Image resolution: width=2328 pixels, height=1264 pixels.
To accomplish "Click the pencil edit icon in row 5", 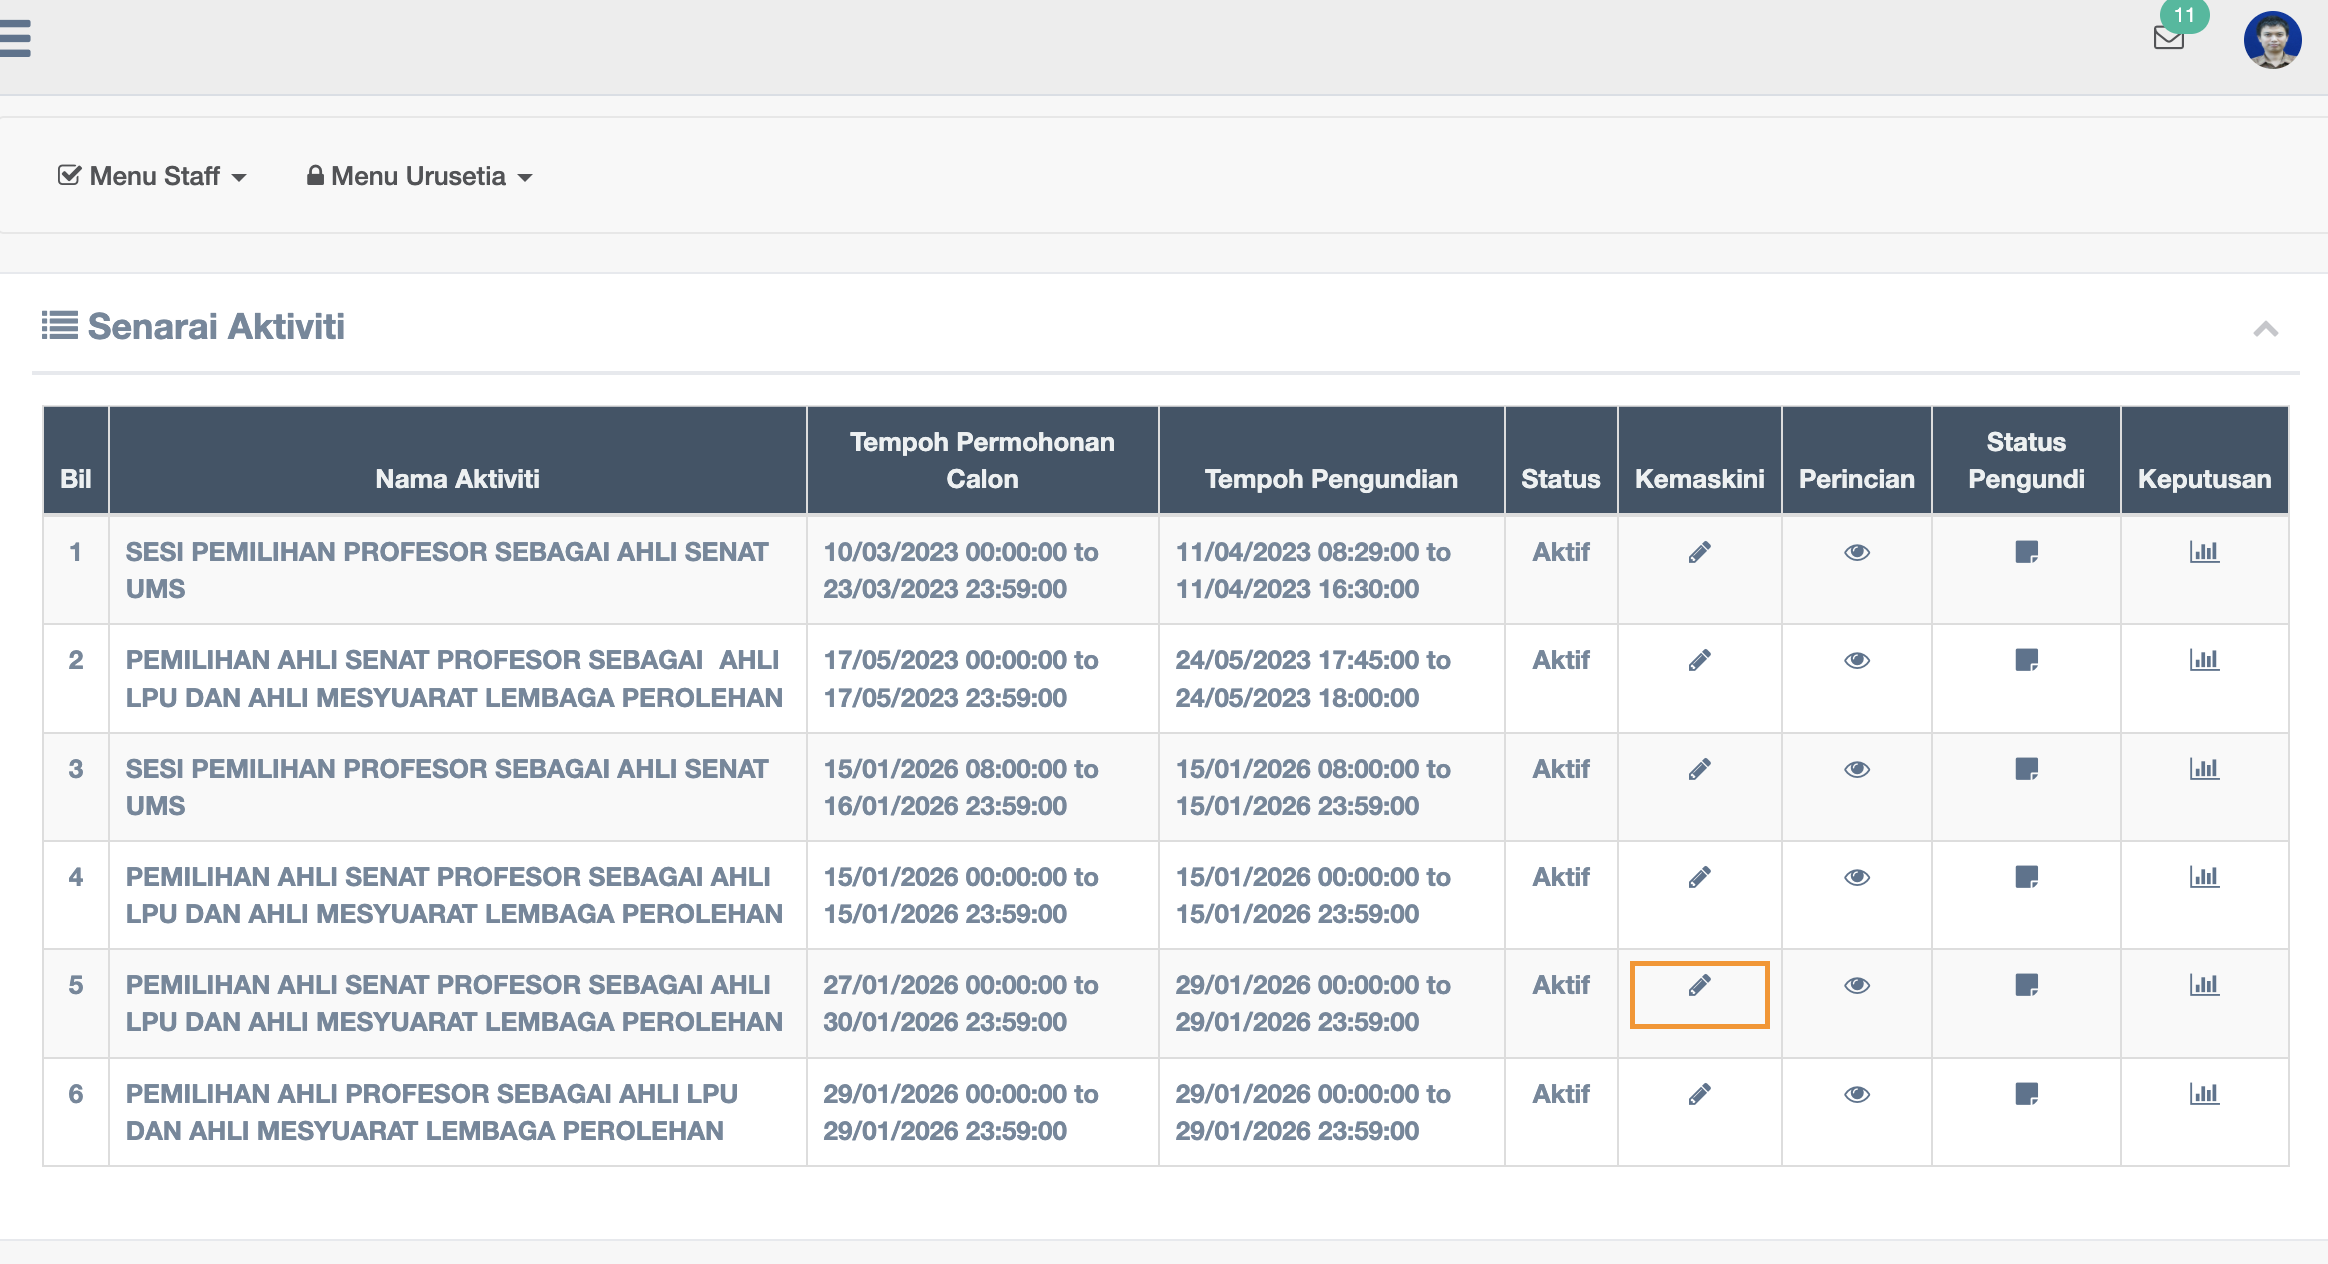I will click(x=1699, y=985).
